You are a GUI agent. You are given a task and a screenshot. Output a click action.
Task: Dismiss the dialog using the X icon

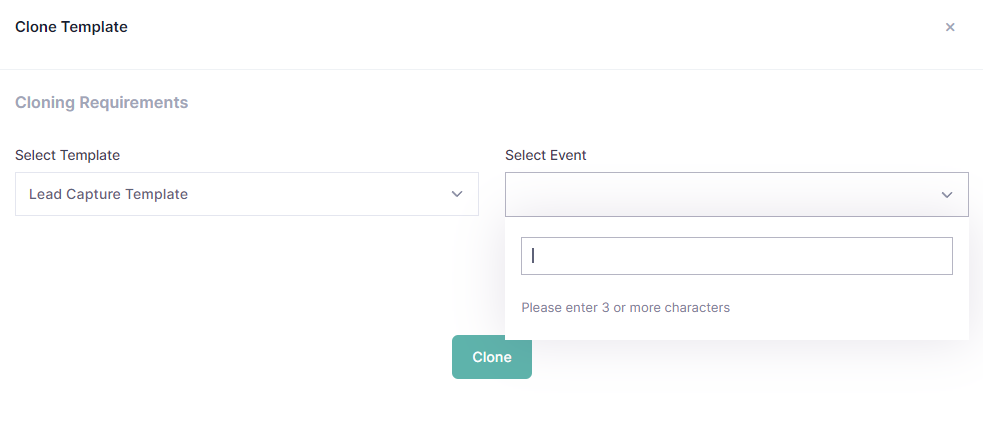950,27
